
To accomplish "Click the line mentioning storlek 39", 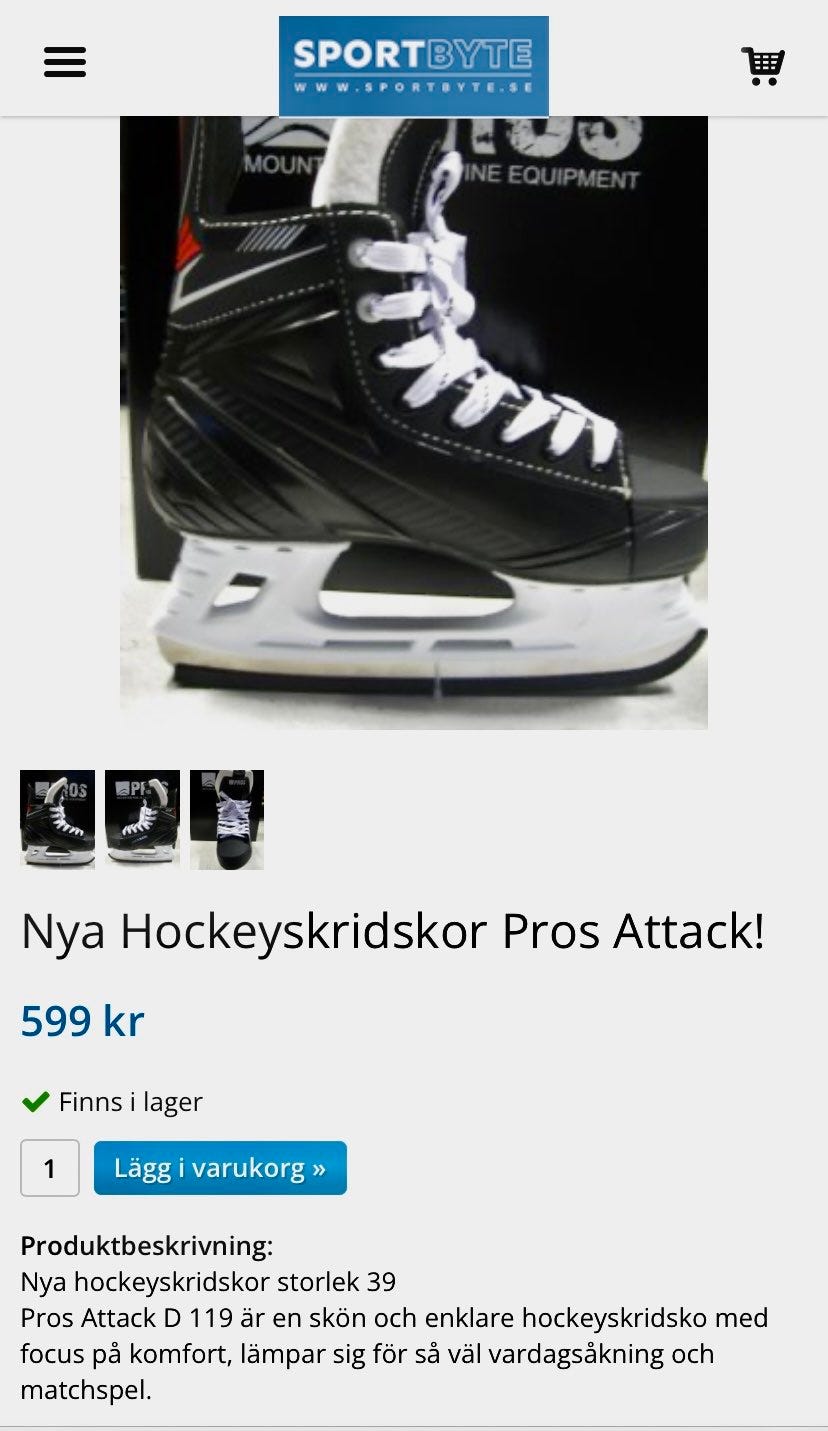I will pyautogui.click(x=208, y=1282).
